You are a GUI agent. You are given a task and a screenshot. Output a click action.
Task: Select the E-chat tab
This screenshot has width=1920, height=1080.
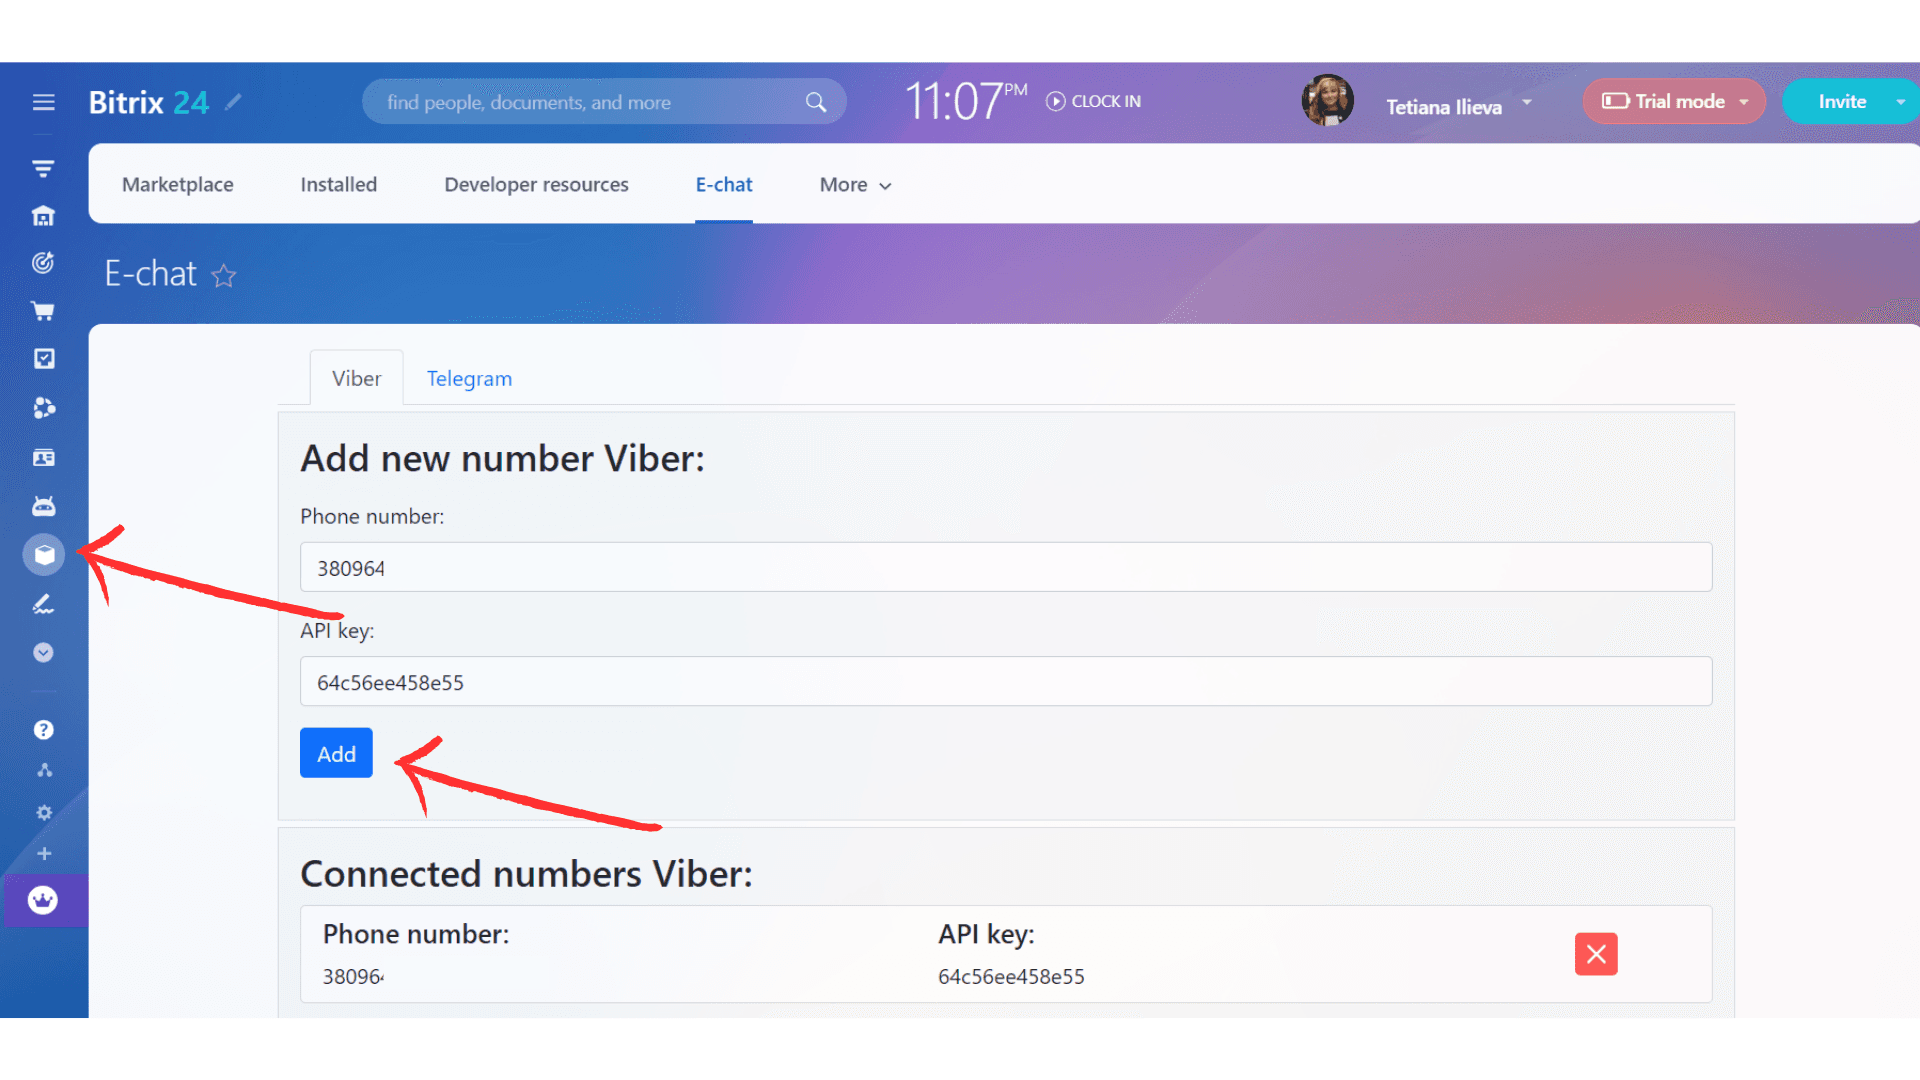[x=724, y=185]
